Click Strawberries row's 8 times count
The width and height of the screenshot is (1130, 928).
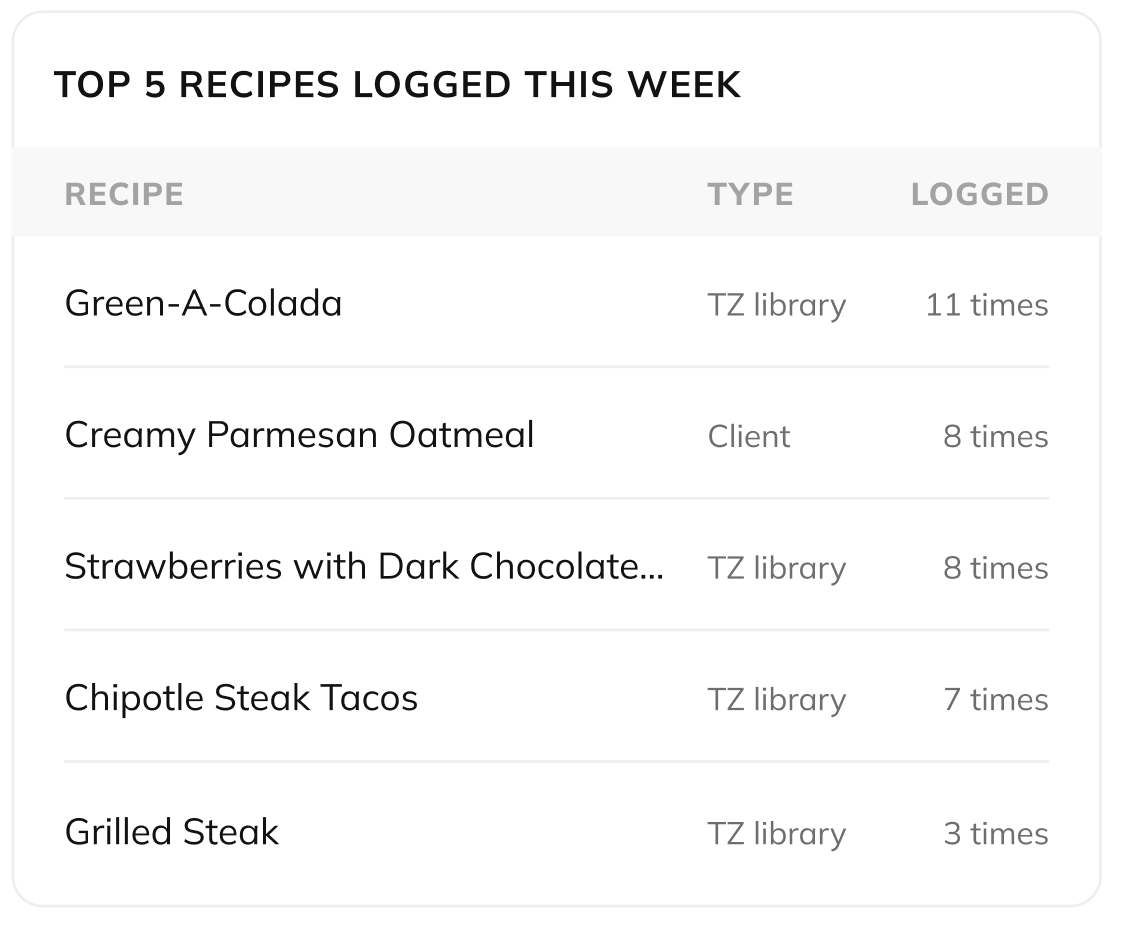point(996,568)
